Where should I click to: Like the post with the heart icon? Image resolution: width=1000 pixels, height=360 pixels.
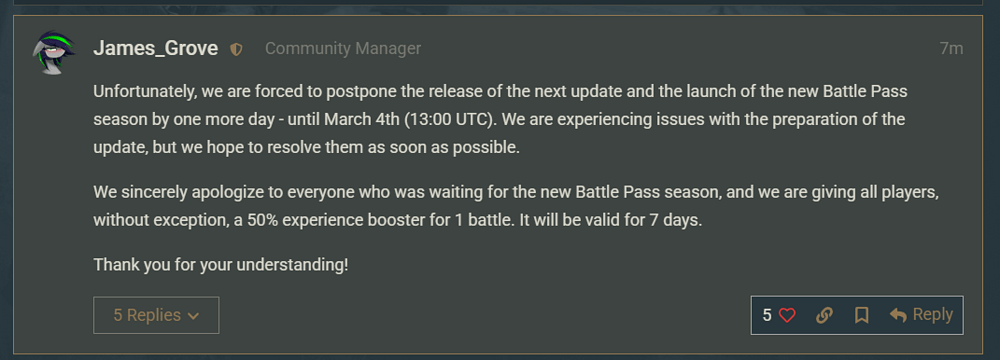[787, 315]
